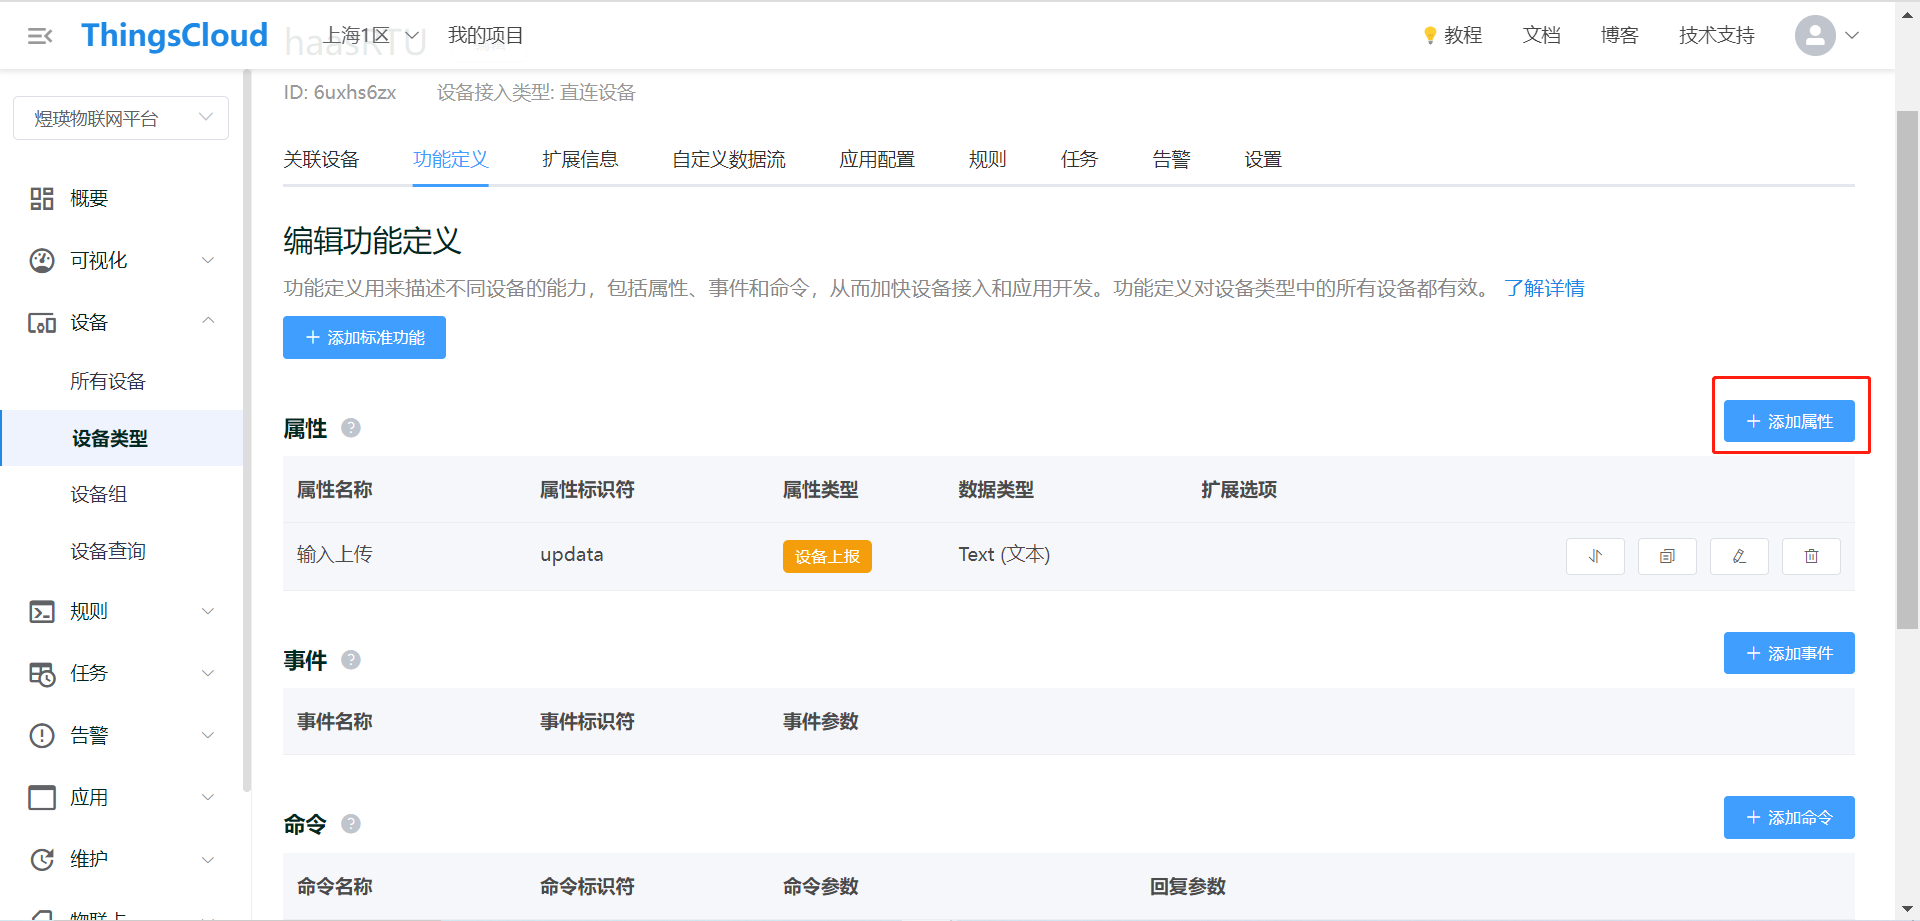This screenshot has width=1920, height=921.
Task: Click the 应用 application sidebar icon
Action: [x=41, y=797]
